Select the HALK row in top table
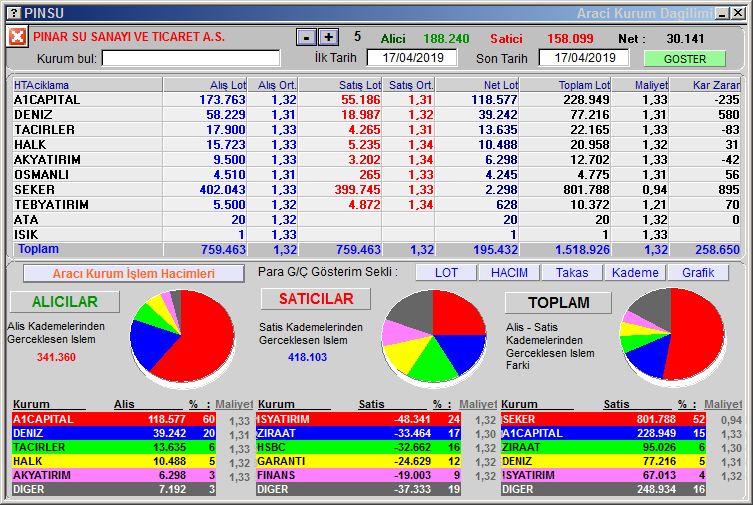This screenshot has width=753, height=505. point(376,144)
